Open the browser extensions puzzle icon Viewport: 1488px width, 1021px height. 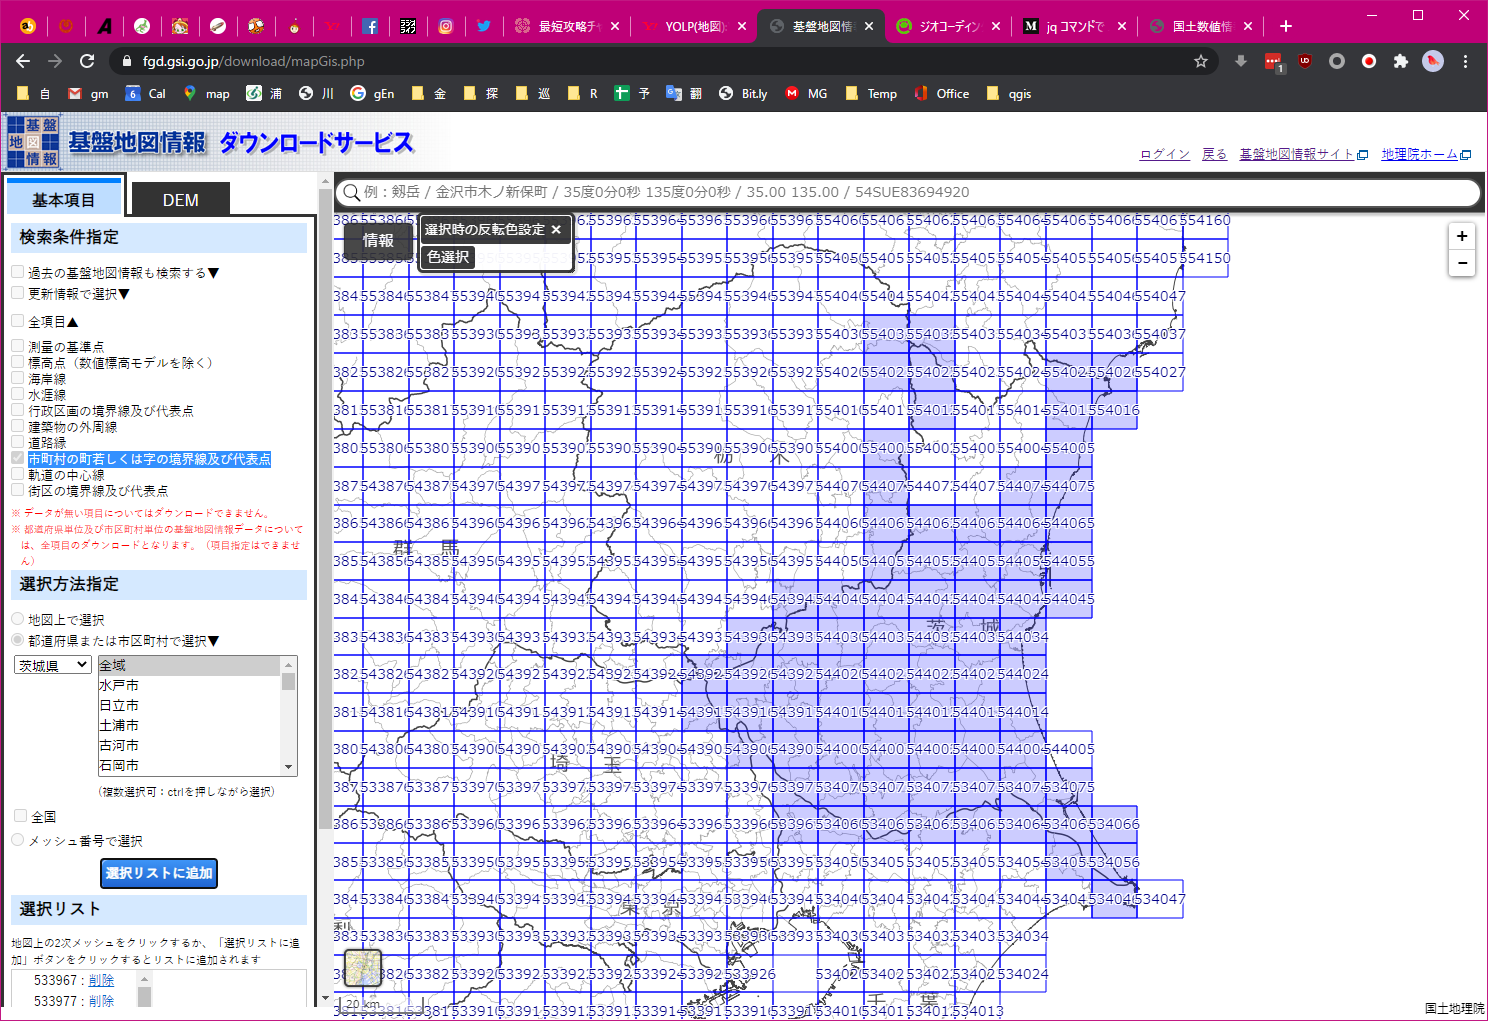point(1400,61)
